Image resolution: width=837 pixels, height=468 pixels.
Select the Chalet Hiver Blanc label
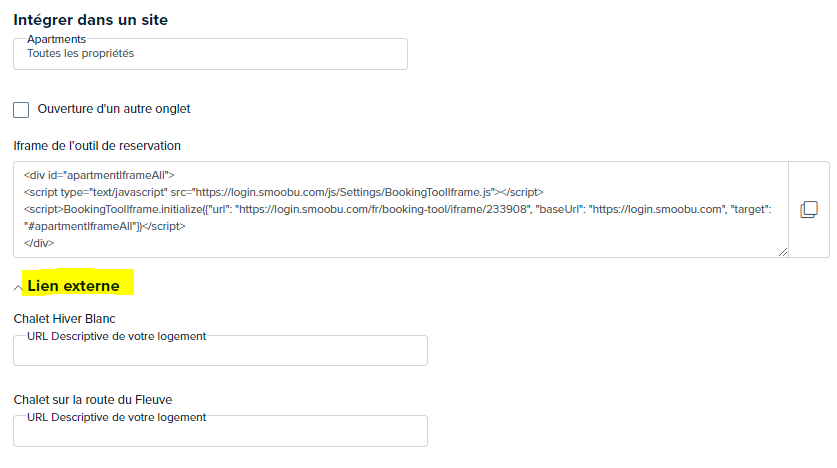click(65, 319)
